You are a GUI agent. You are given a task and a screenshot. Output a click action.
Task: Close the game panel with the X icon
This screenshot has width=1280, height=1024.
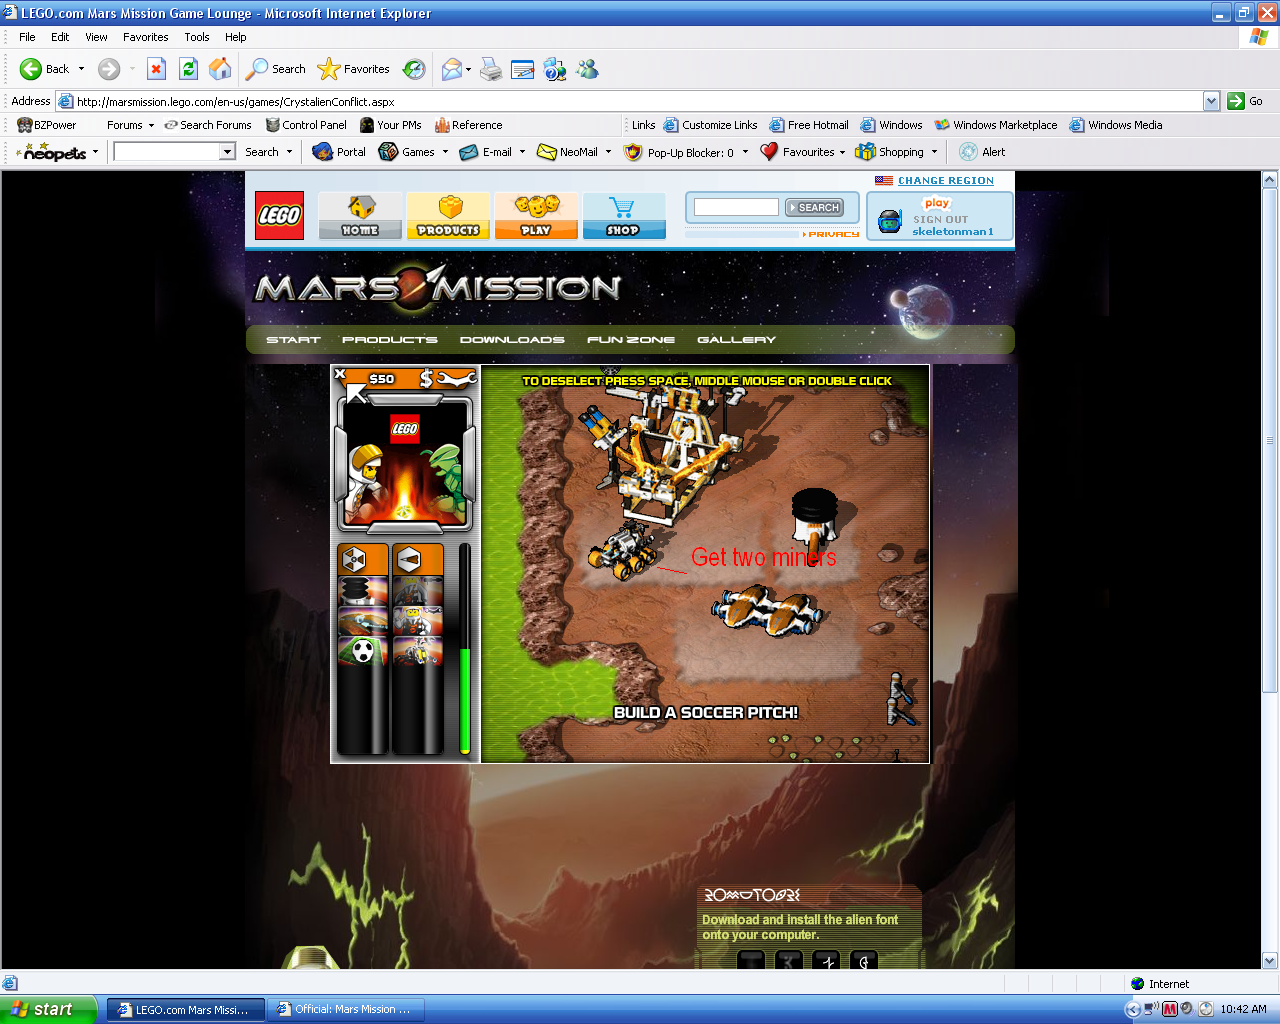340,374
